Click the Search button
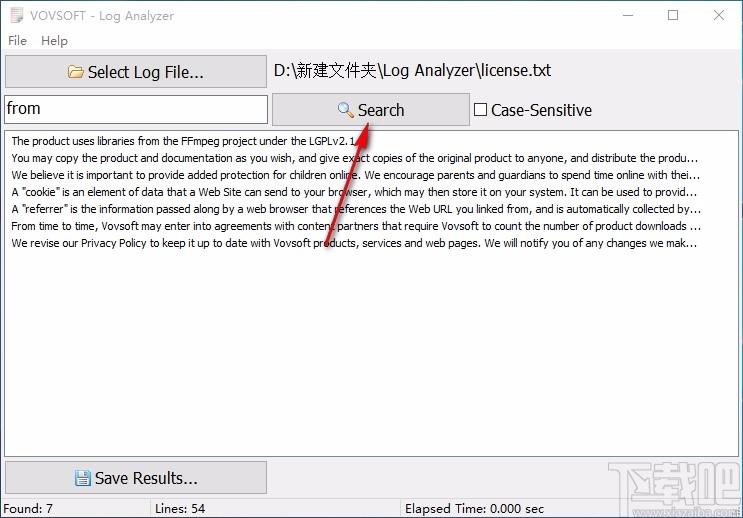Image resolution: width=743 pixels, height=518 pixels. [x=371, y=109]
